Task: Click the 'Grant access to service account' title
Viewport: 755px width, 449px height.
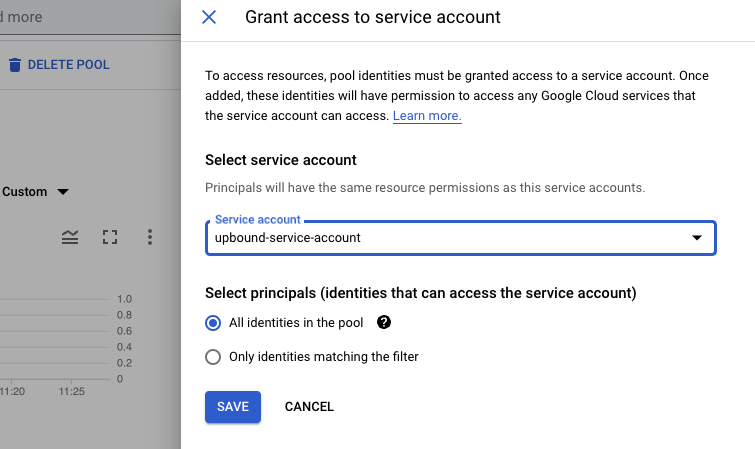Action: (373, 17)
